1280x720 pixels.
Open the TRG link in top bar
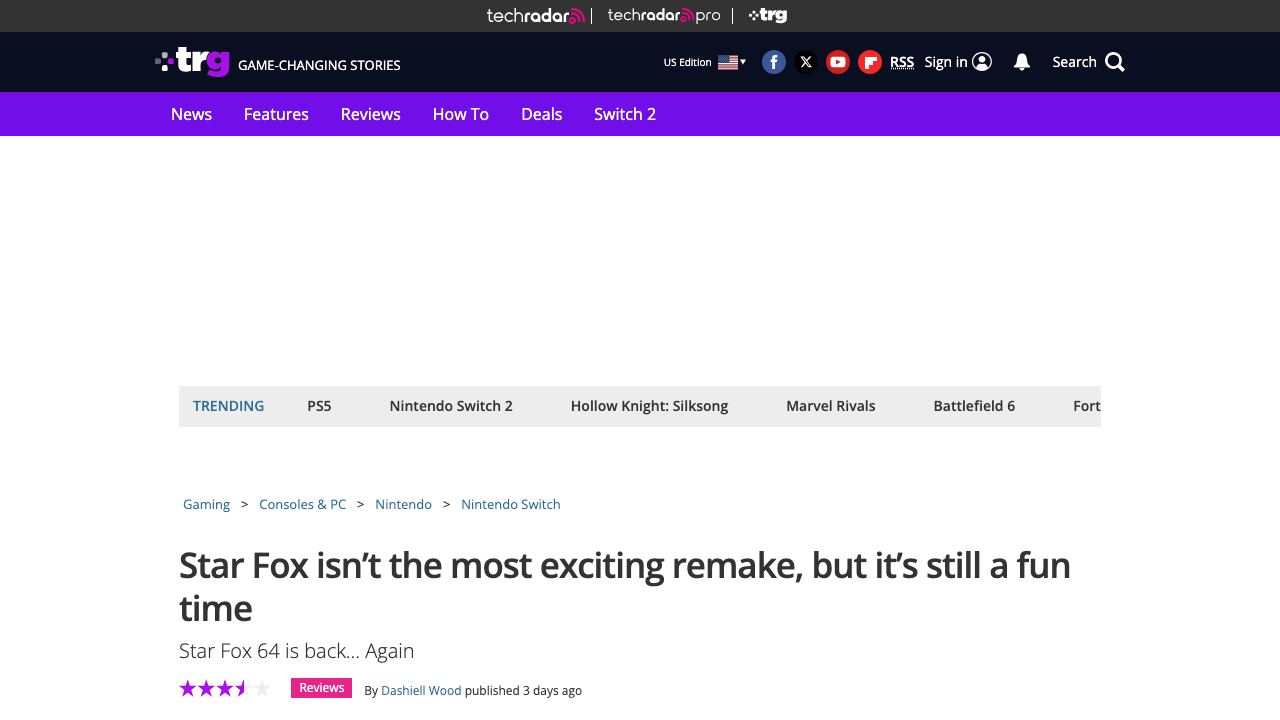(768, 15)
